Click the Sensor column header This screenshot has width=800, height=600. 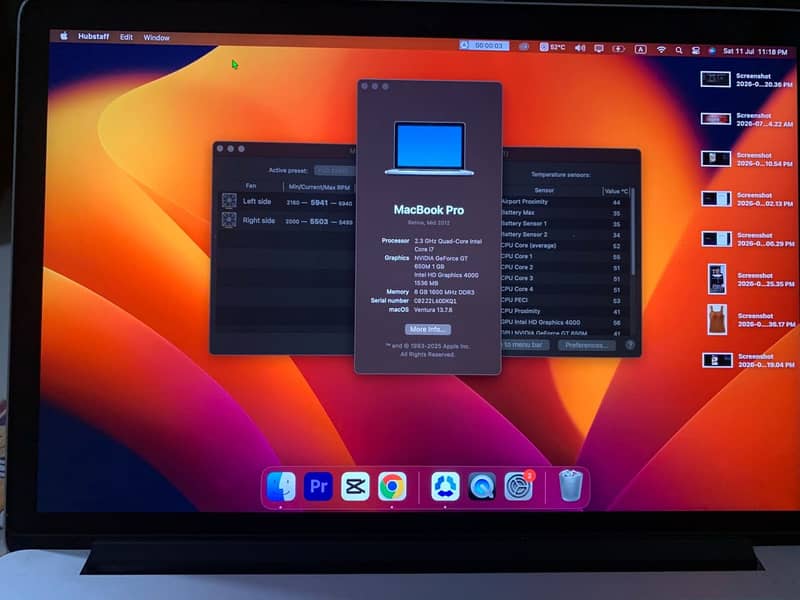(544, 190)
